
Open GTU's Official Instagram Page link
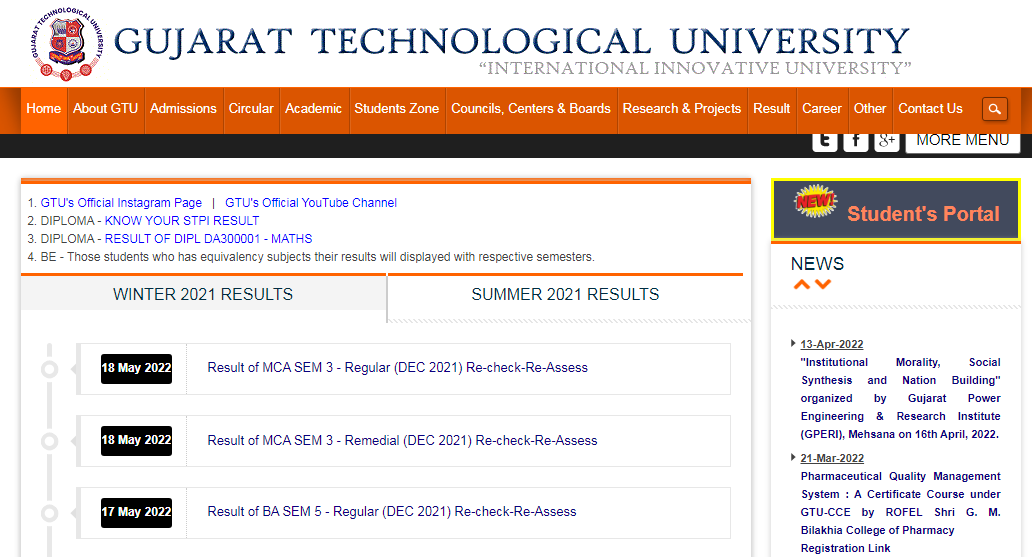click(121, 203)
